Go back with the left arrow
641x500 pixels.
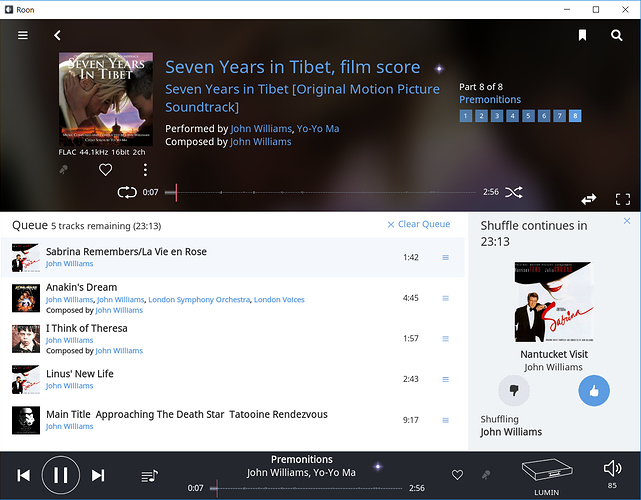pyautogui.click(x=58, y=35)
